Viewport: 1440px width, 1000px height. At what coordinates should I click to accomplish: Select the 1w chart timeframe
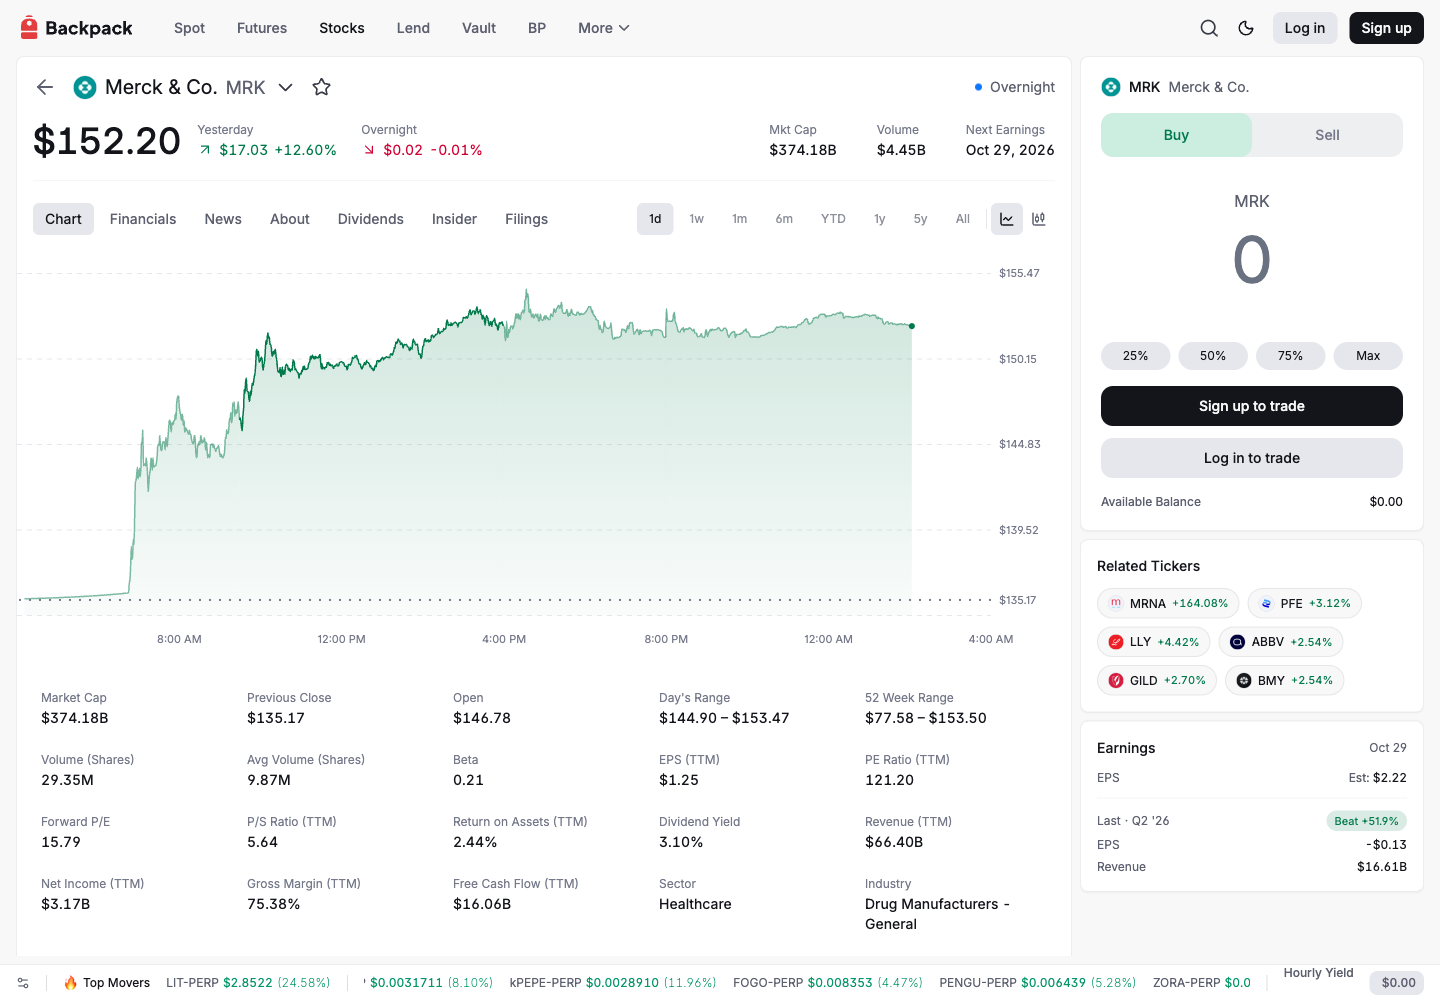[x=696, y=219]
